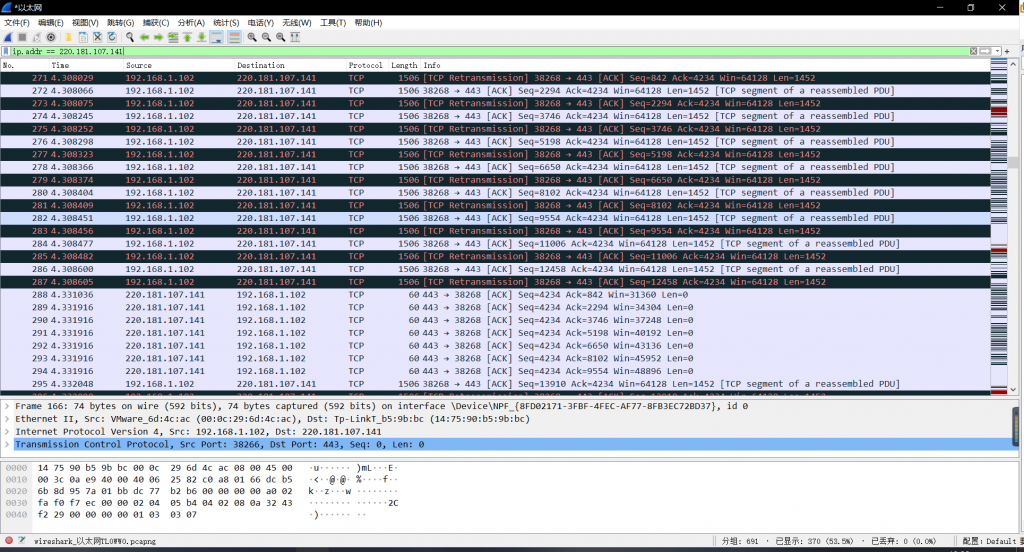Sort by Destination column header

pos(290,65)
